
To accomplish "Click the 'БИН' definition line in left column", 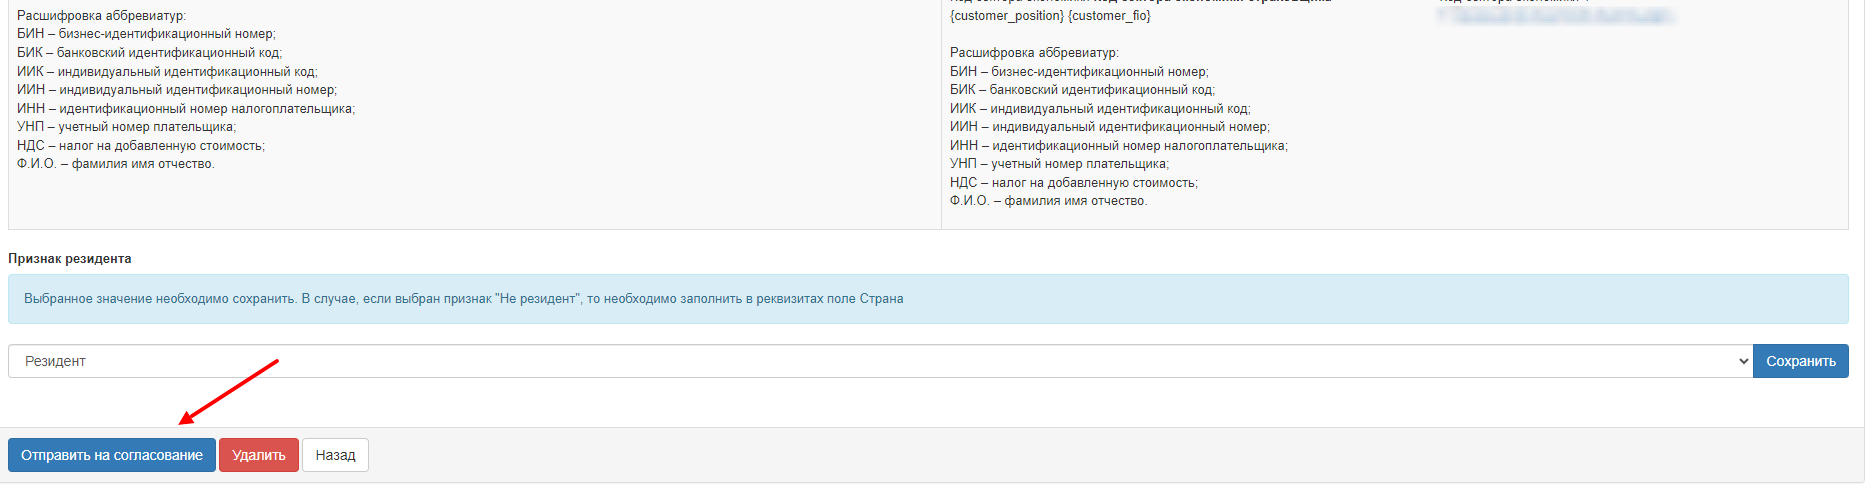I will click(x=146, y=34).
